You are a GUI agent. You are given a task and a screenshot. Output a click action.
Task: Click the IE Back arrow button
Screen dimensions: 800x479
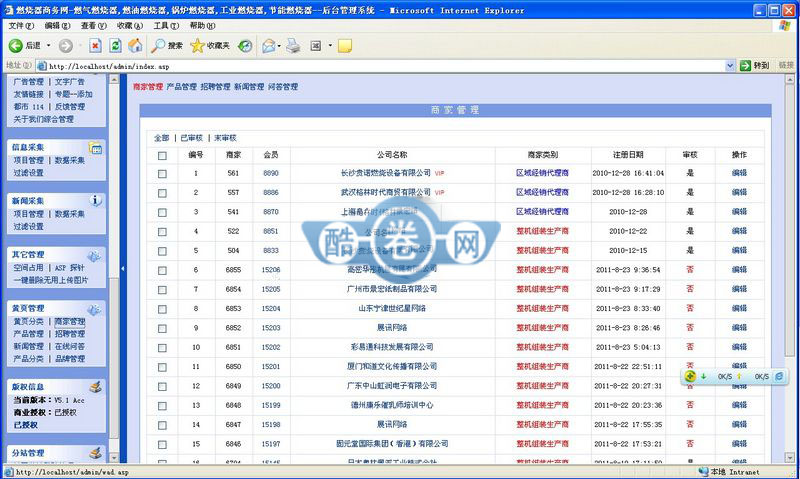pos(16,46)
